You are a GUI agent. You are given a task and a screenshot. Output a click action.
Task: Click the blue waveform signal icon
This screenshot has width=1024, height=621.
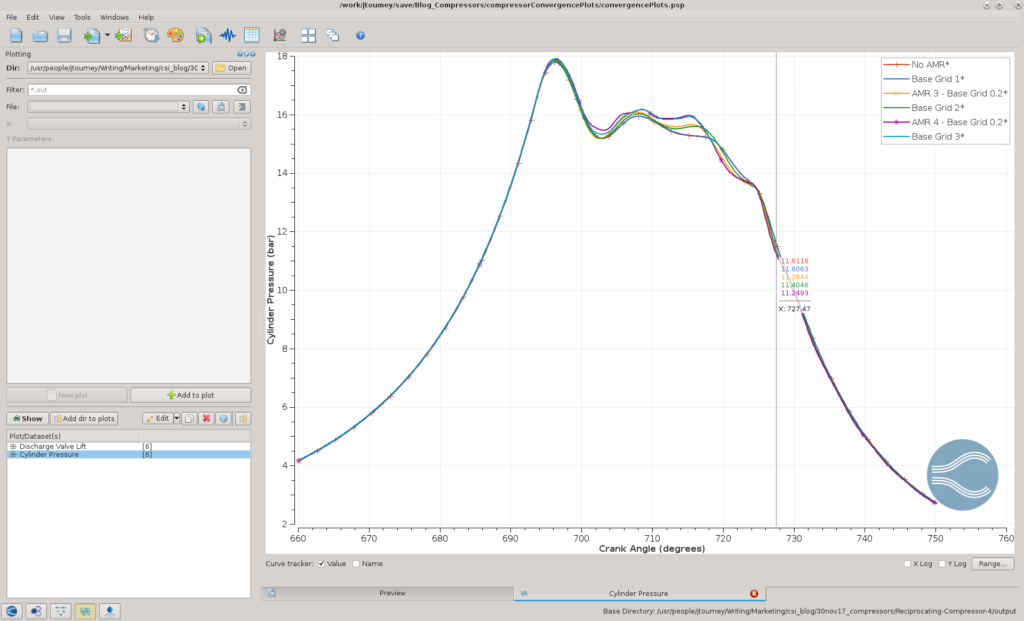[227, 35]
